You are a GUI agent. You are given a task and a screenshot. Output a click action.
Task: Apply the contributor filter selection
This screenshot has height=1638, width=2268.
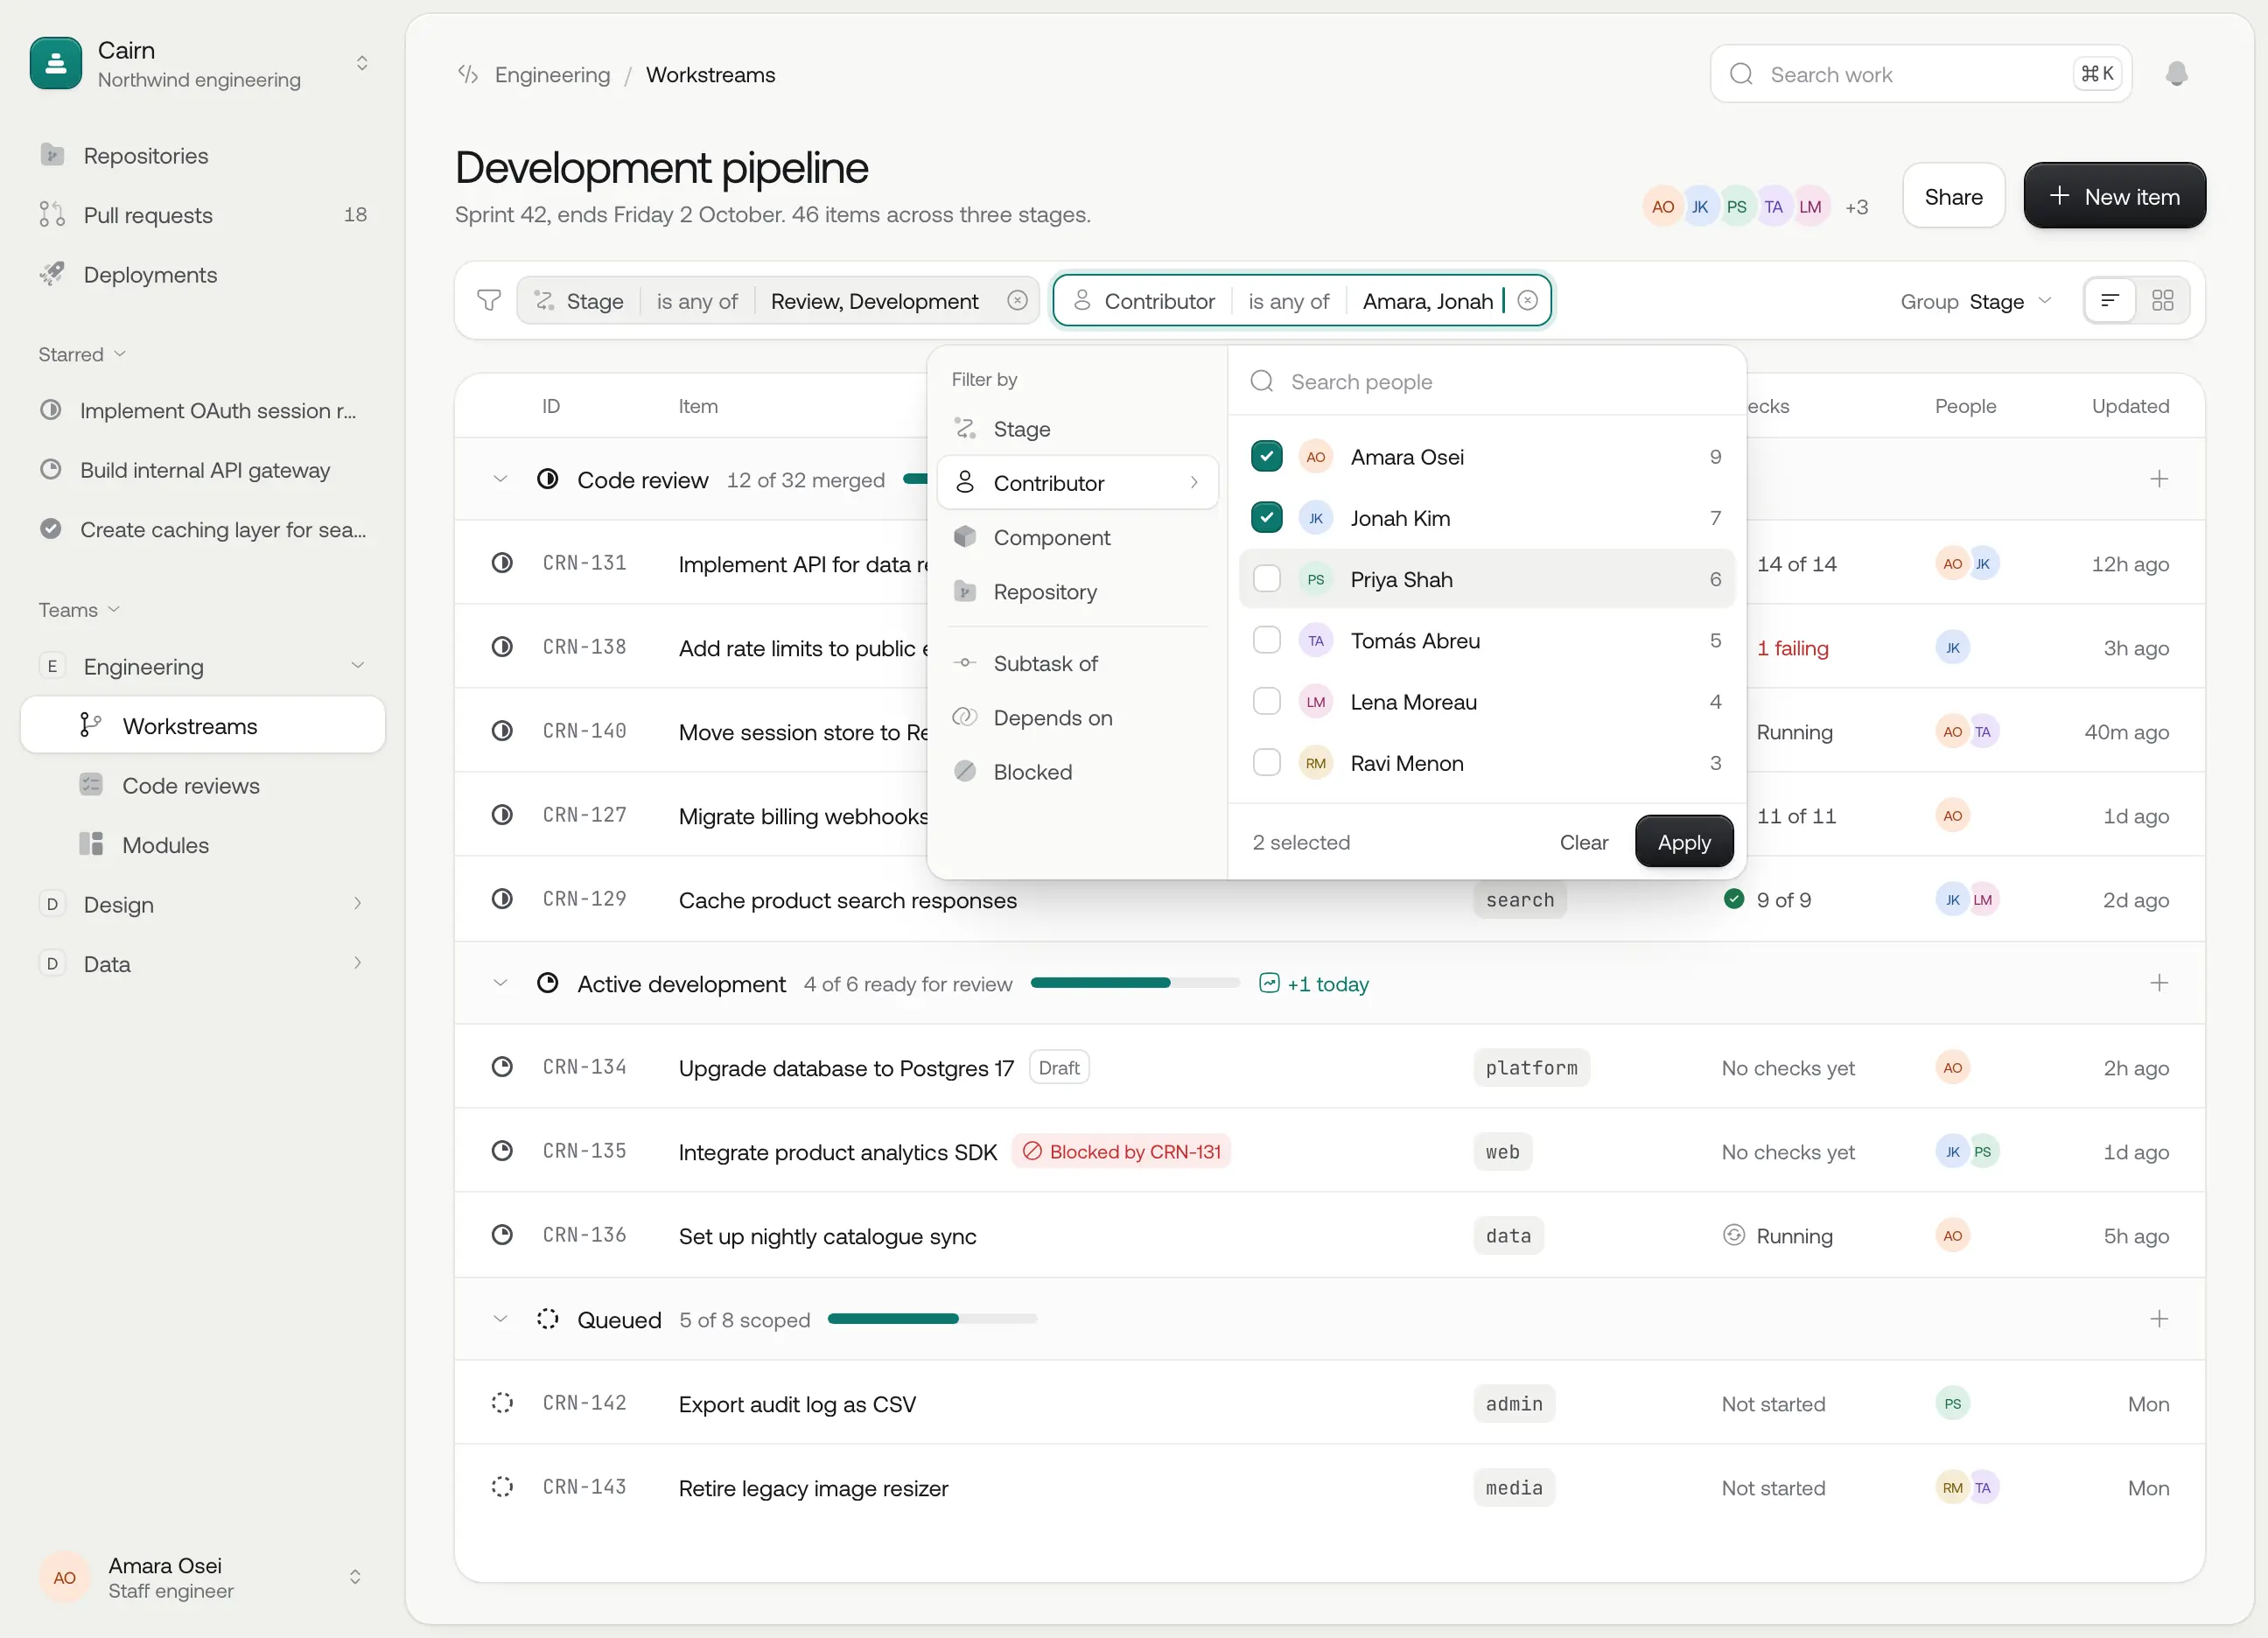[1683, 842]
